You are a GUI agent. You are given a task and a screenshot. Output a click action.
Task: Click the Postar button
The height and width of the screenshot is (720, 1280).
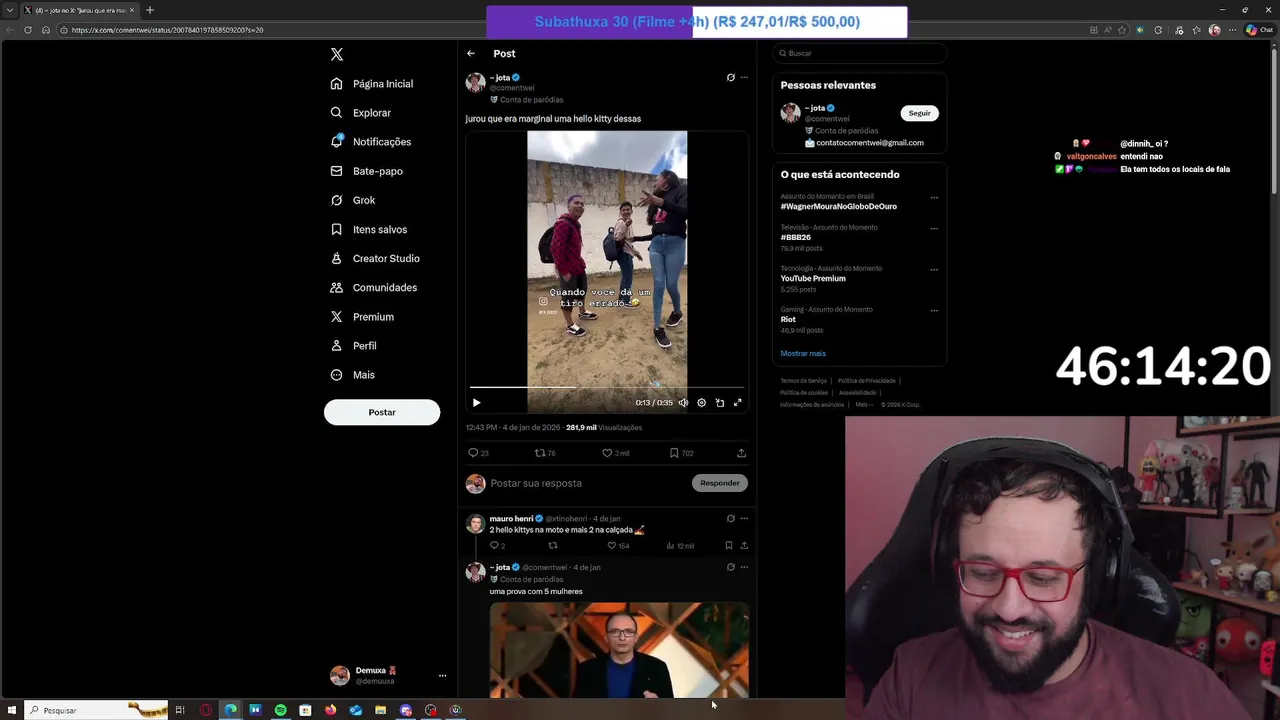382,412
